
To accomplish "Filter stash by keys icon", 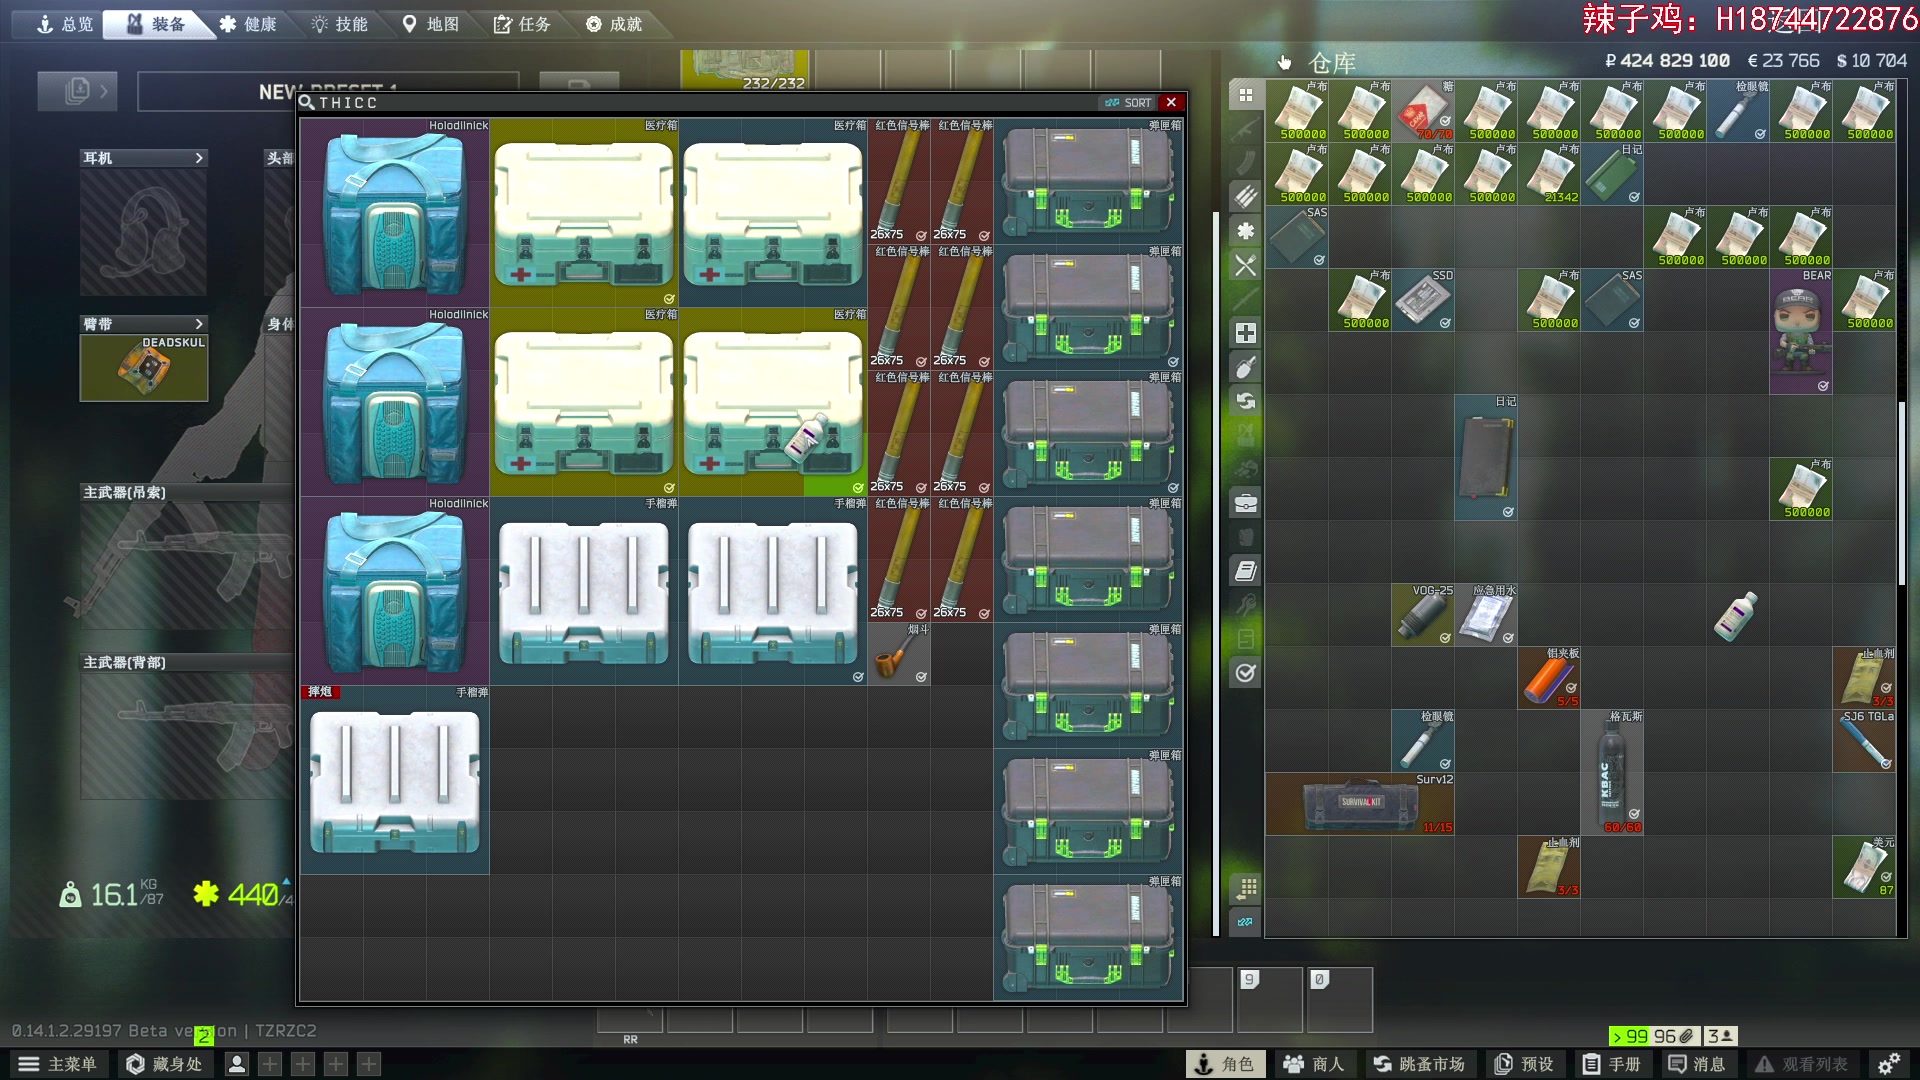I will 1245,605.
